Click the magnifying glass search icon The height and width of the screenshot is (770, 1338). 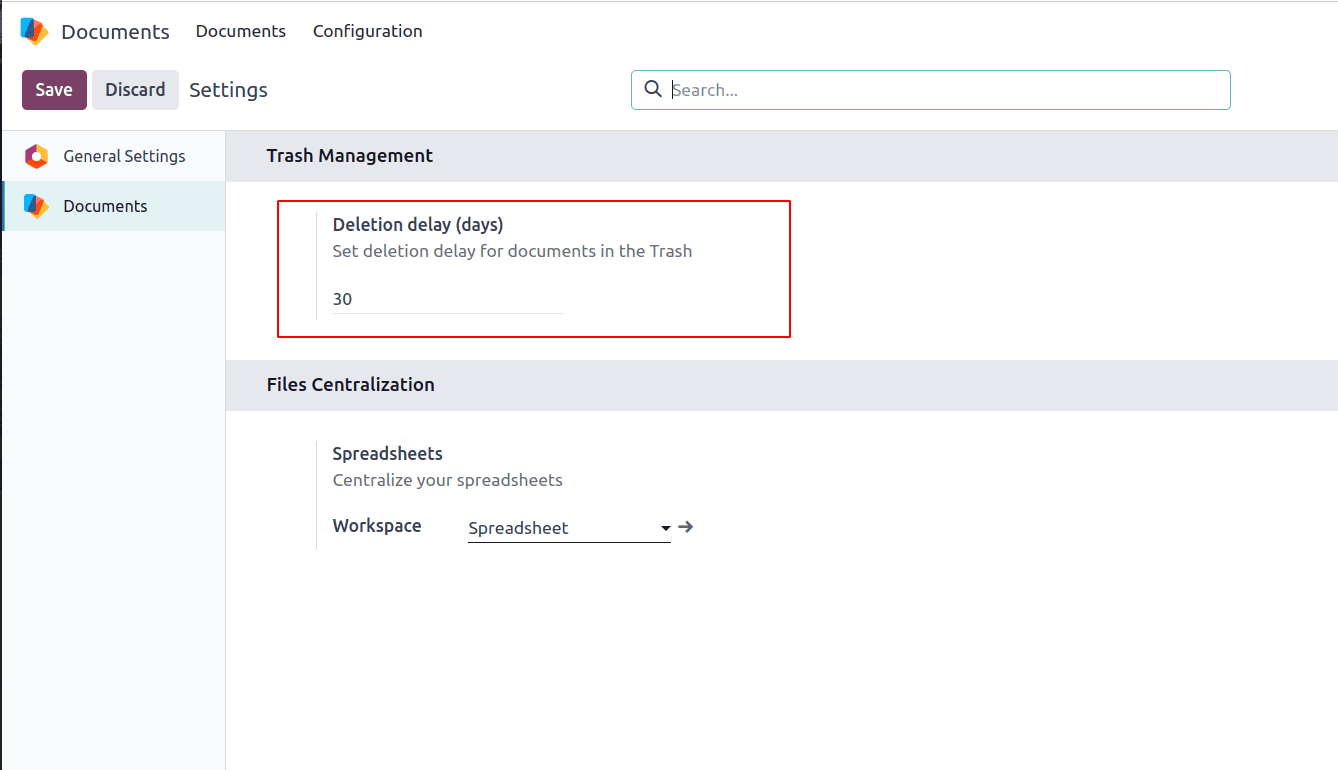653,89
